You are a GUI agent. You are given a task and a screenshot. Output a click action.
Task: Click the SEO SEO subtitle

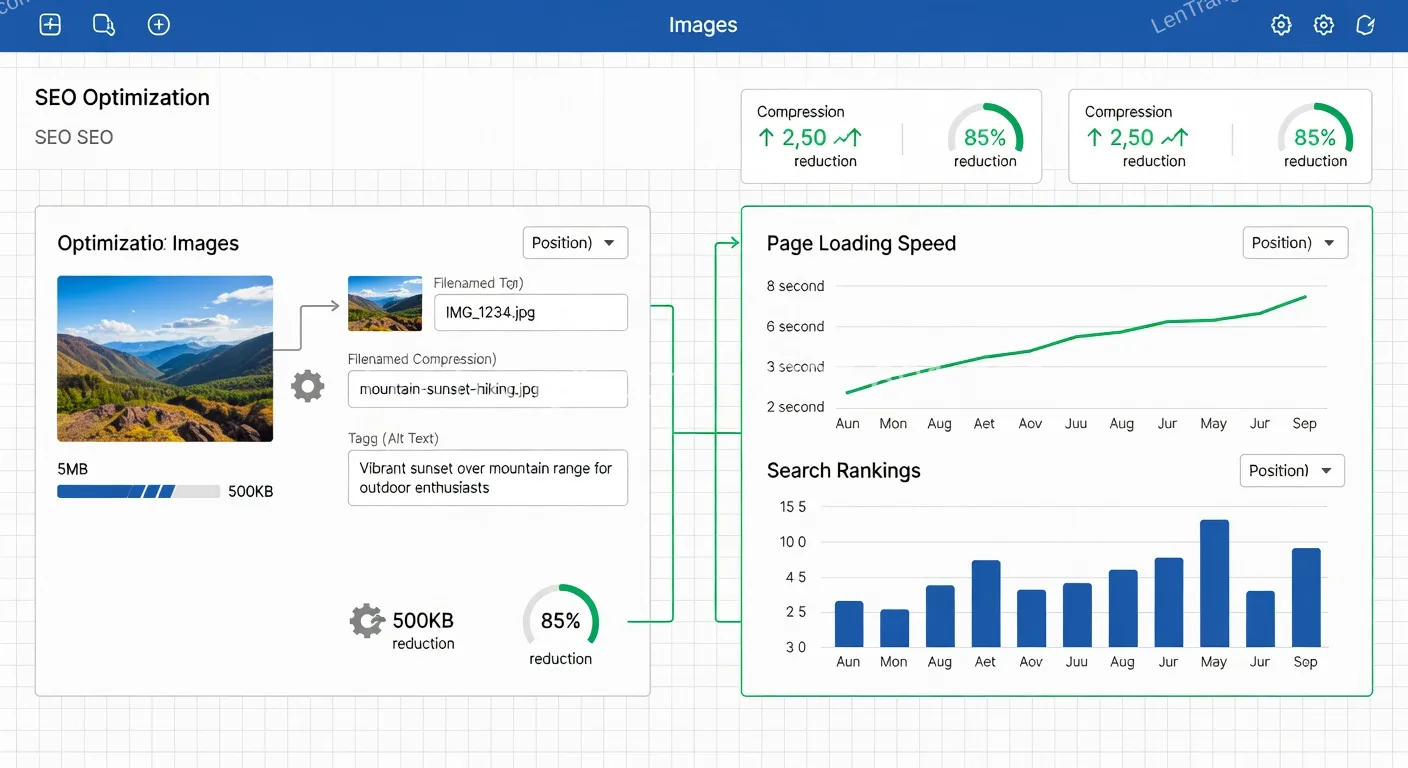pyautogui.click(x=74, y=137)
